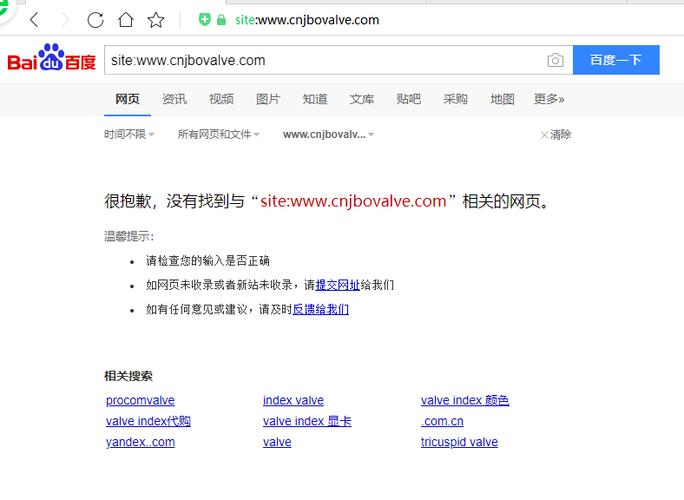Click the 温馨提示 label
The height and width of the screenshot is (500, 684).
tap(129, 236)
